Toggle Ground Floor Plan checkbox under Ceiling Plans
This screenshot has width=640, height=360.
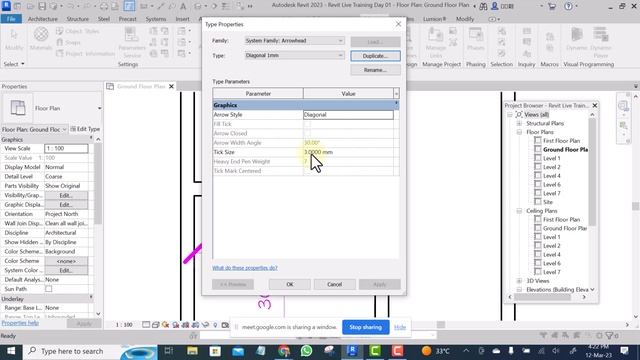[x=538, y=228]
